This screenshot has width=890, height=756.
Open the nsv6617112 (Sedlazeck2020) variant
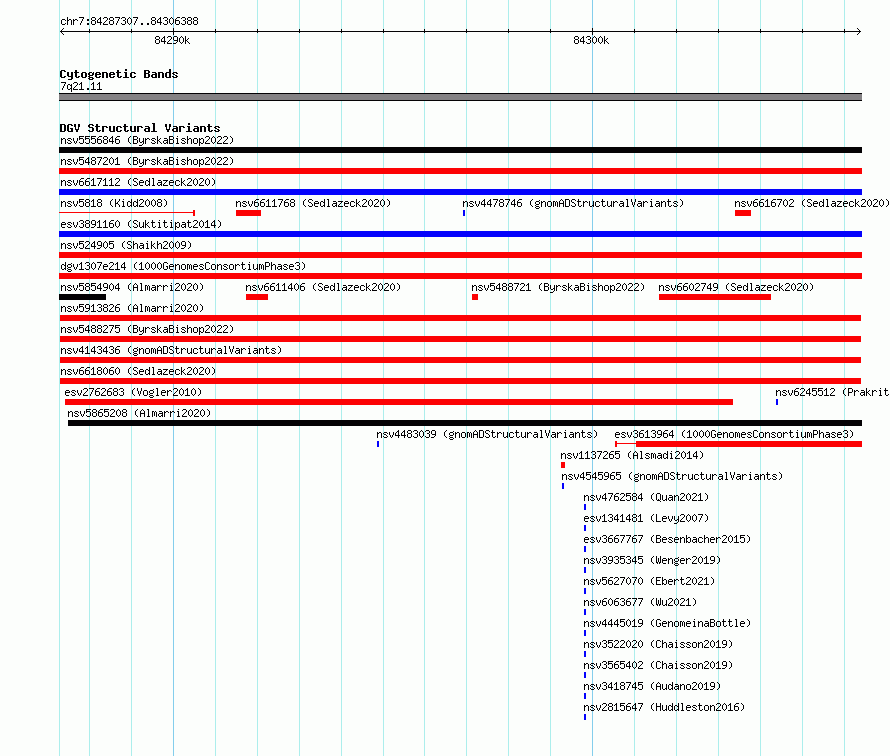coord(138,182)
